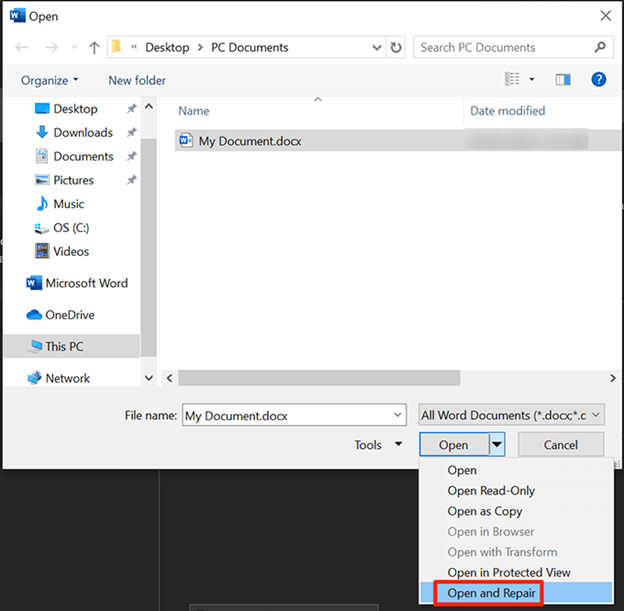Open Microsoft Word in the sidebar
Screen dimensions: 624x611
point(86,283)
